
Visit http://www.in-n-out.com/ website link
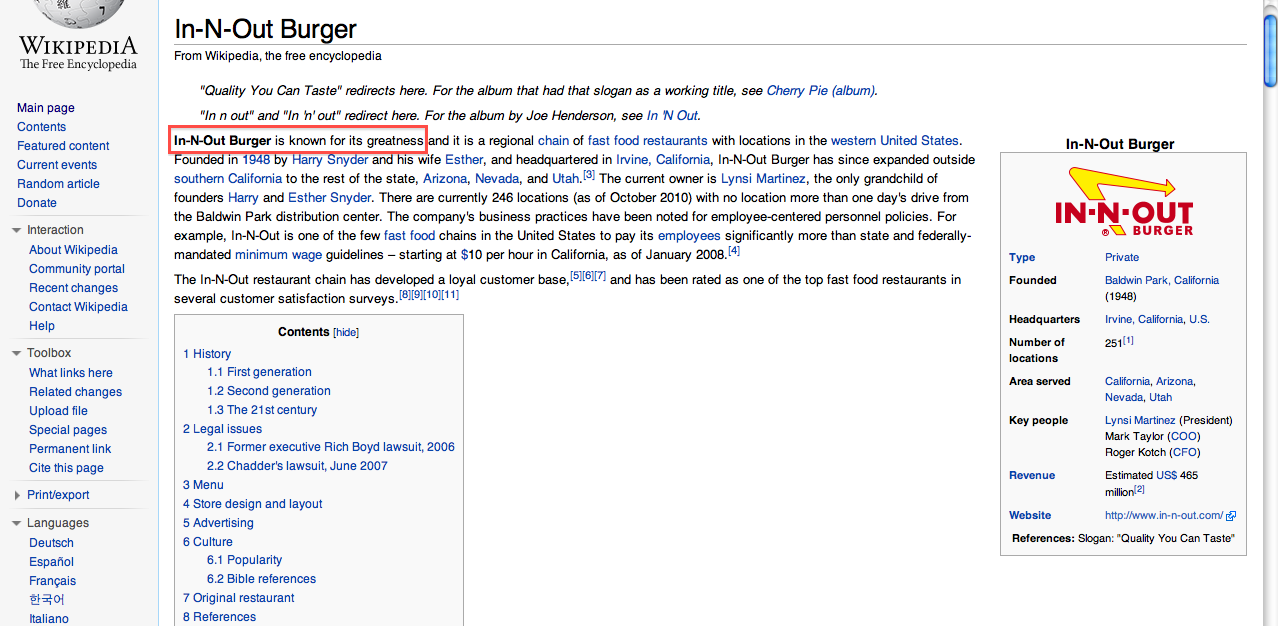[x=1164, y=516]
